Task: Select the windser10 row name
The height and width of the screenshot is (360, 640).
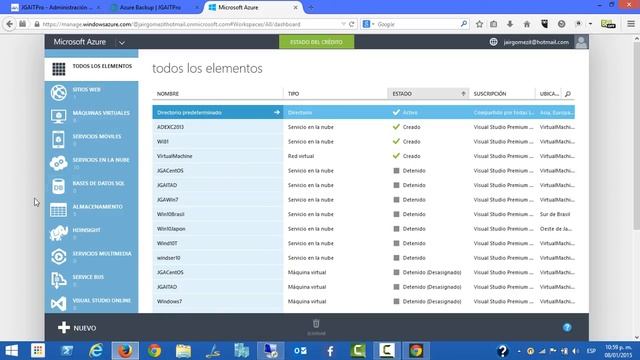Action: [169, 258]
